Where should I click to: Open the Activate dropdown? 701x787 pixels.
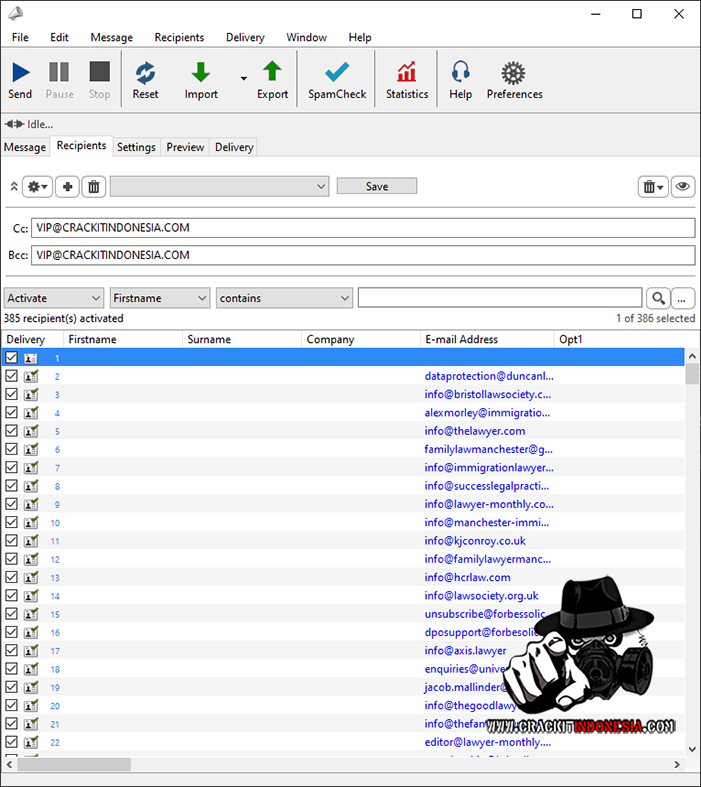(54, 298)
